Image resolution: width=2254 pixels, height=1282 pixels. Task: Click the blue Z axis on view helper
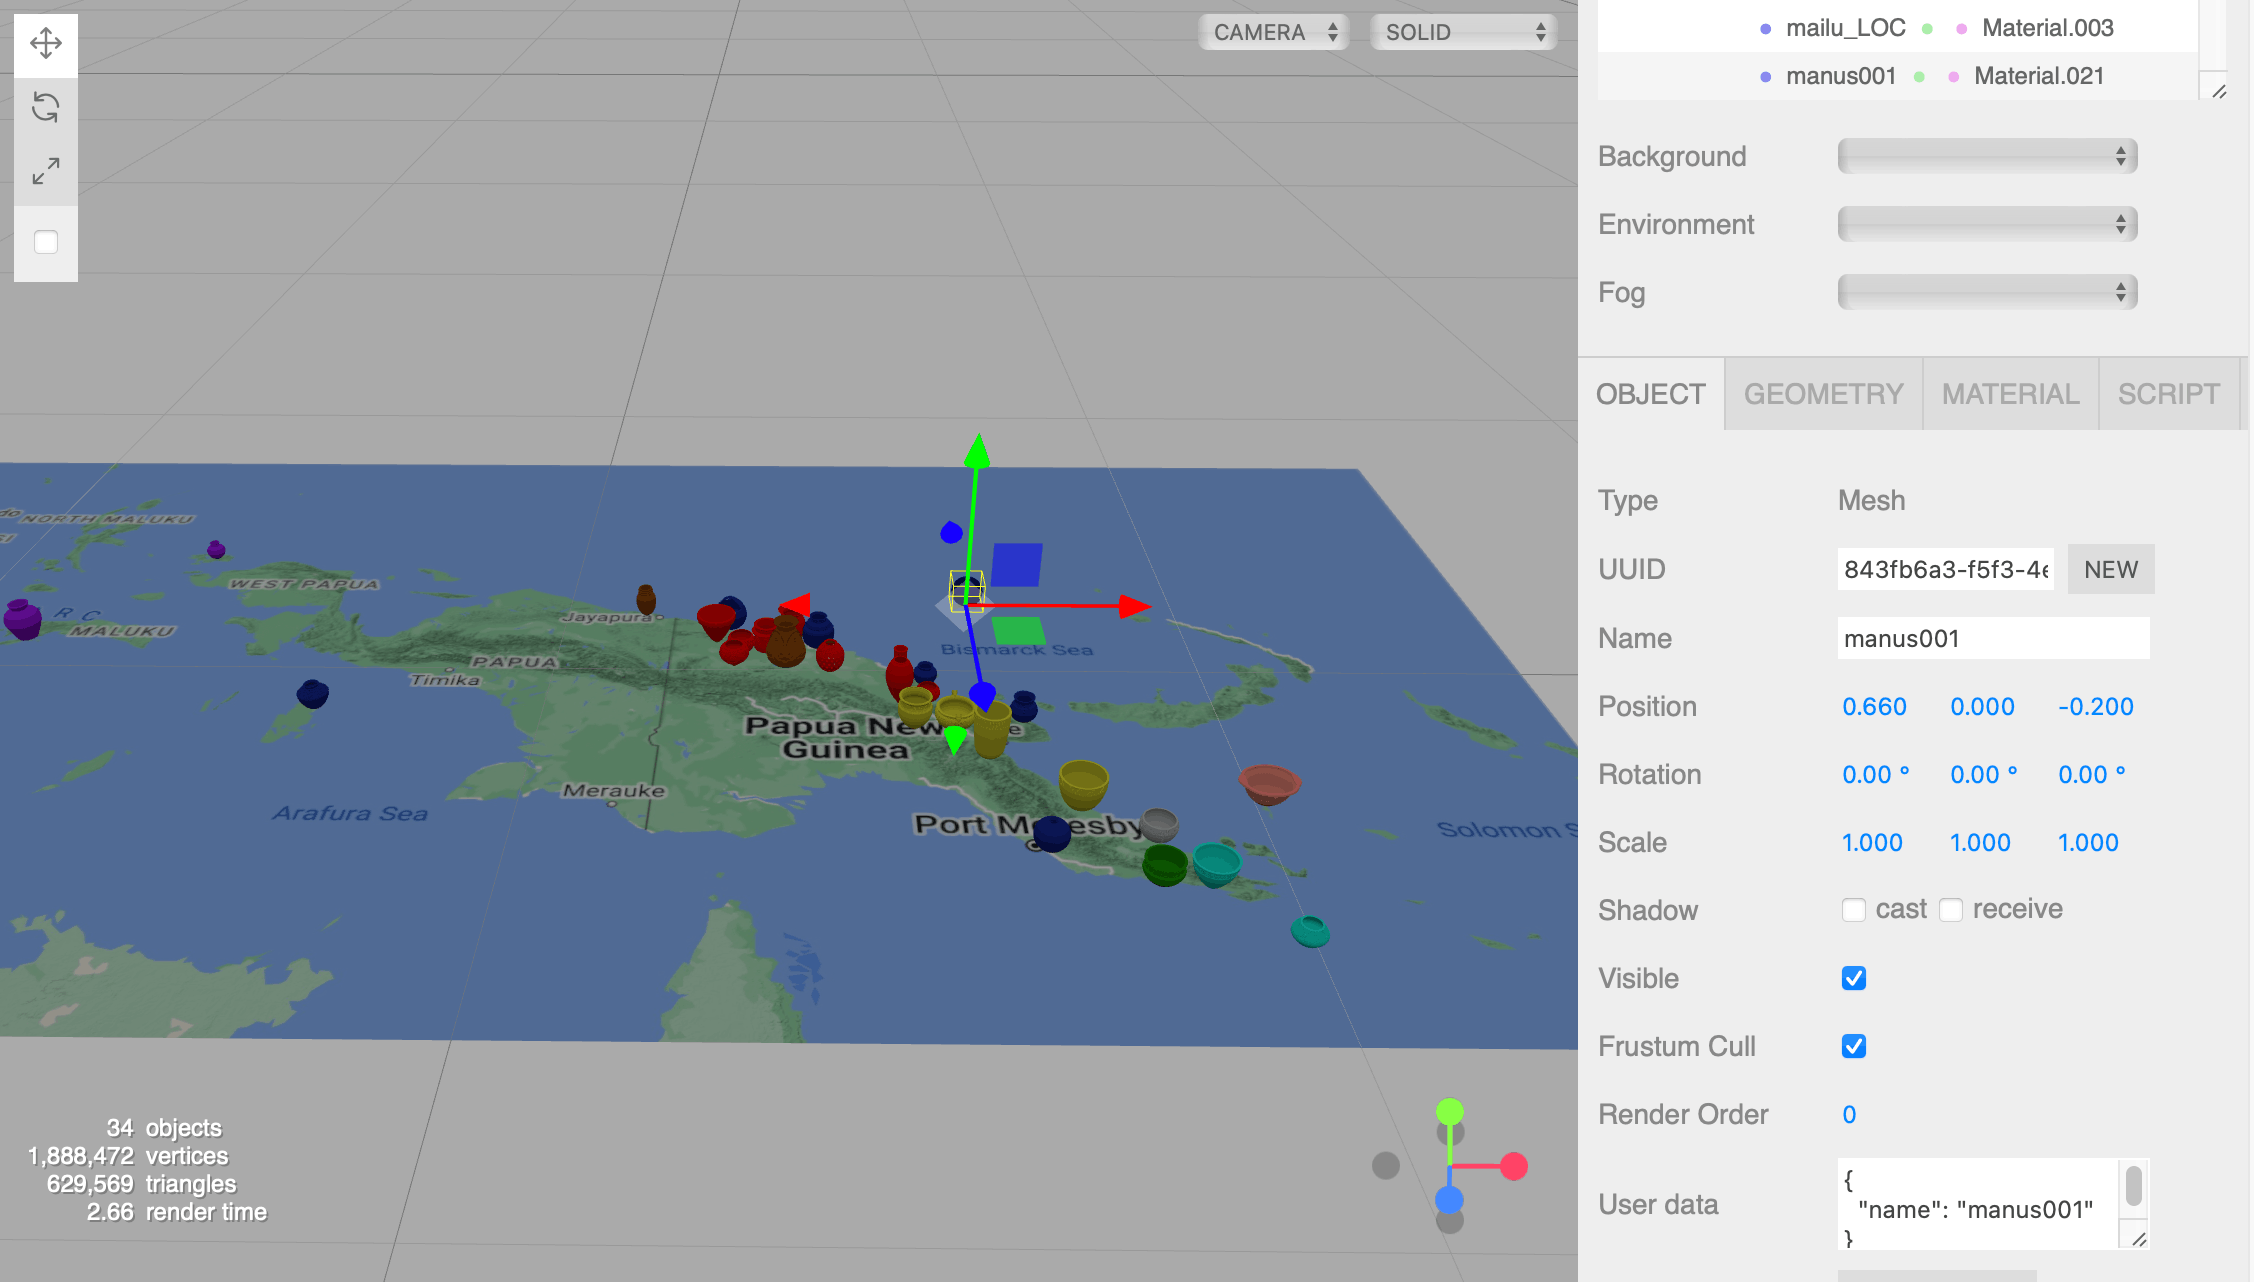(1449, 1199)
